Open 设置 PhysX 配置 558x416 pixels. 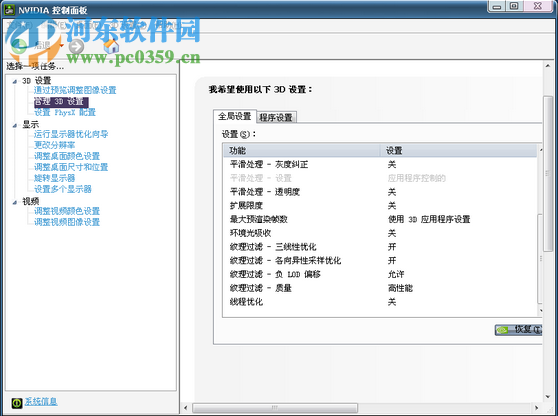coord(65,112)
